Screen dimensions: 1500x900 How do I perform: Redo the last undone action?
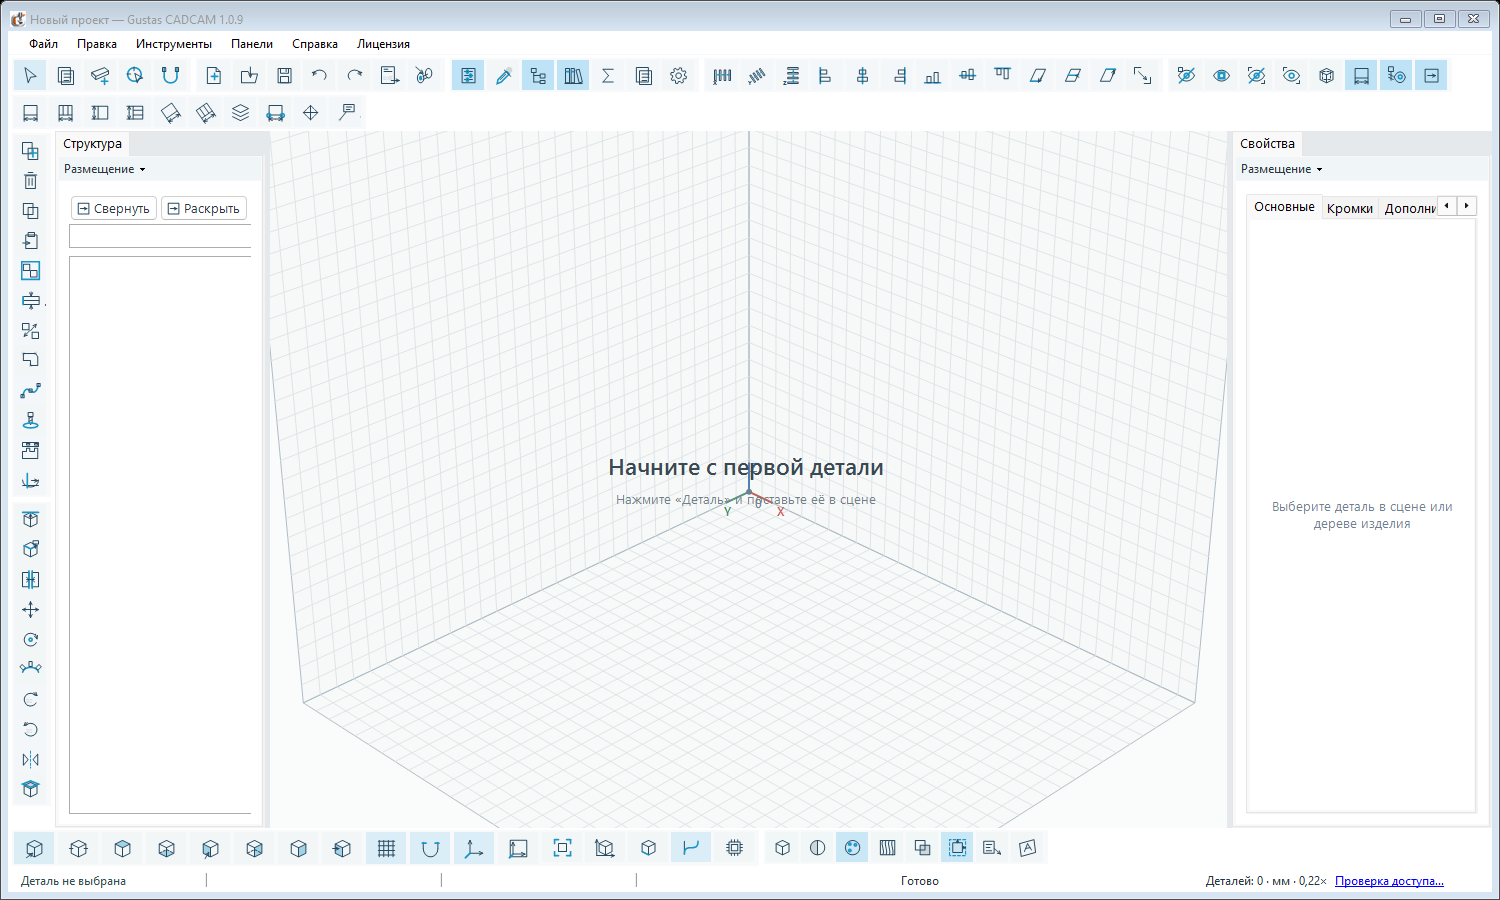point(354,75)
